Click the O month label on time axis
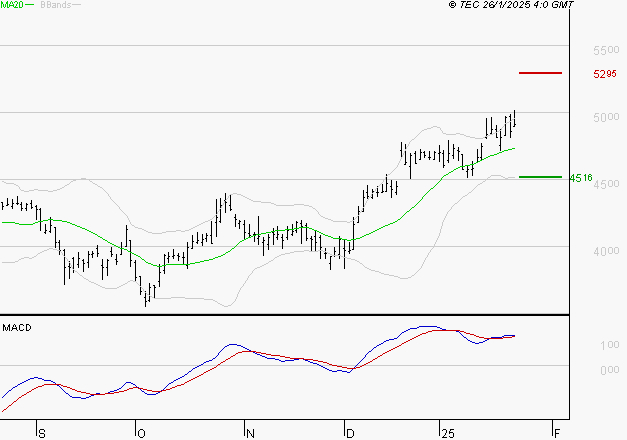The image size is (627, 440). pyautogui.click(x=141, y=434)
